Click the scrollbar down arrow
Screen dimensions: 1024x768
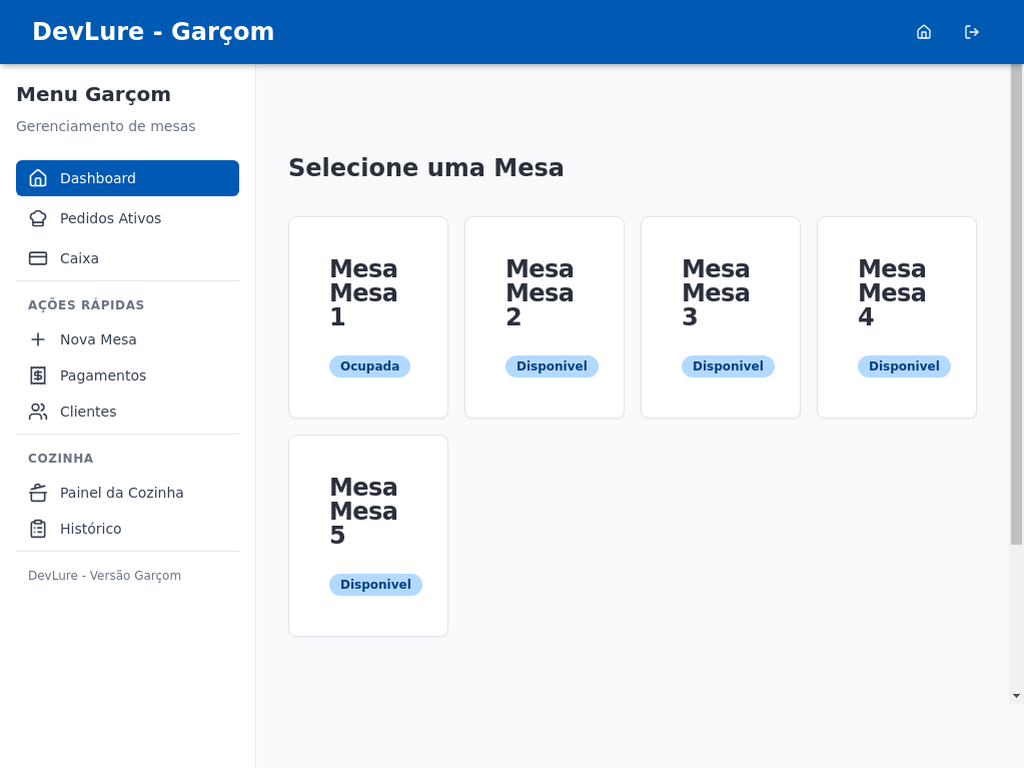pos(1016,695)
